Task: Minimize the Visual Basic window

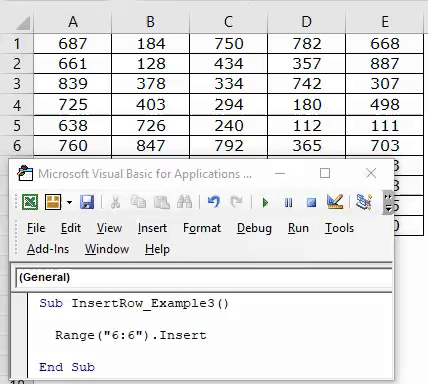Action: pyautogui.click(x=280, y=173)
